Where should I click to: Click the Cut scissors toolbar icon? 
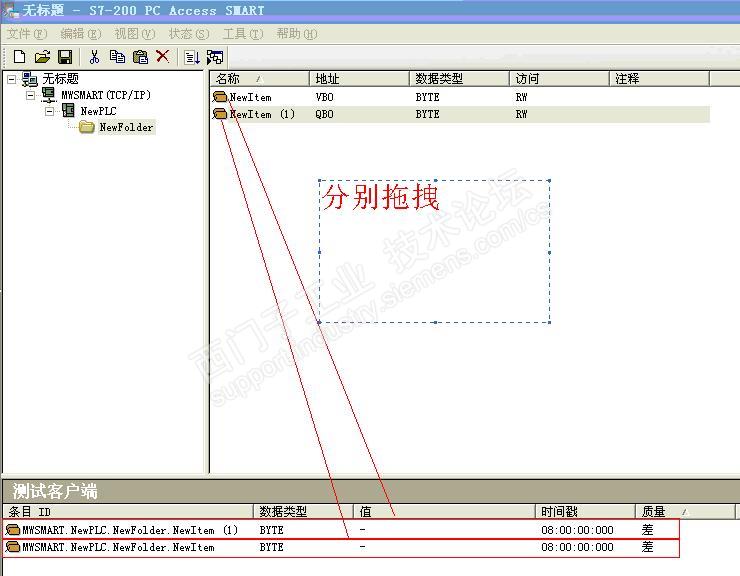(94, 57)
